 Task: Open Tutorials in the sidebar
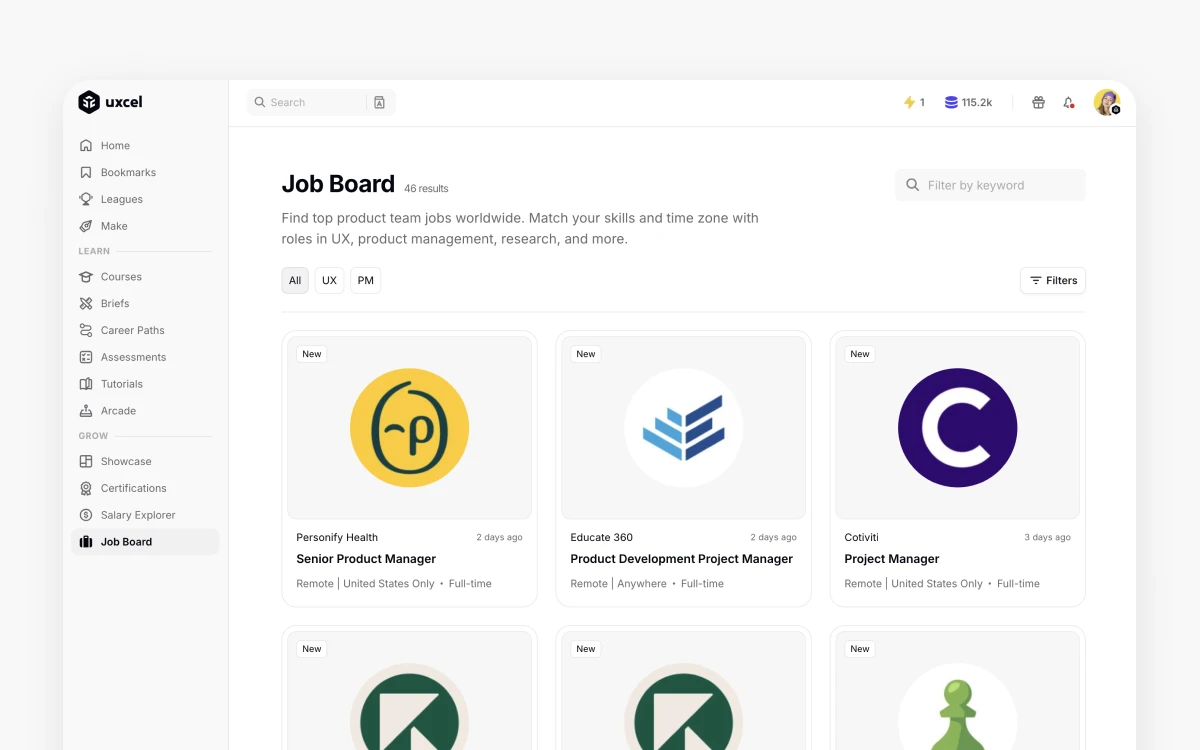point(145,384)
